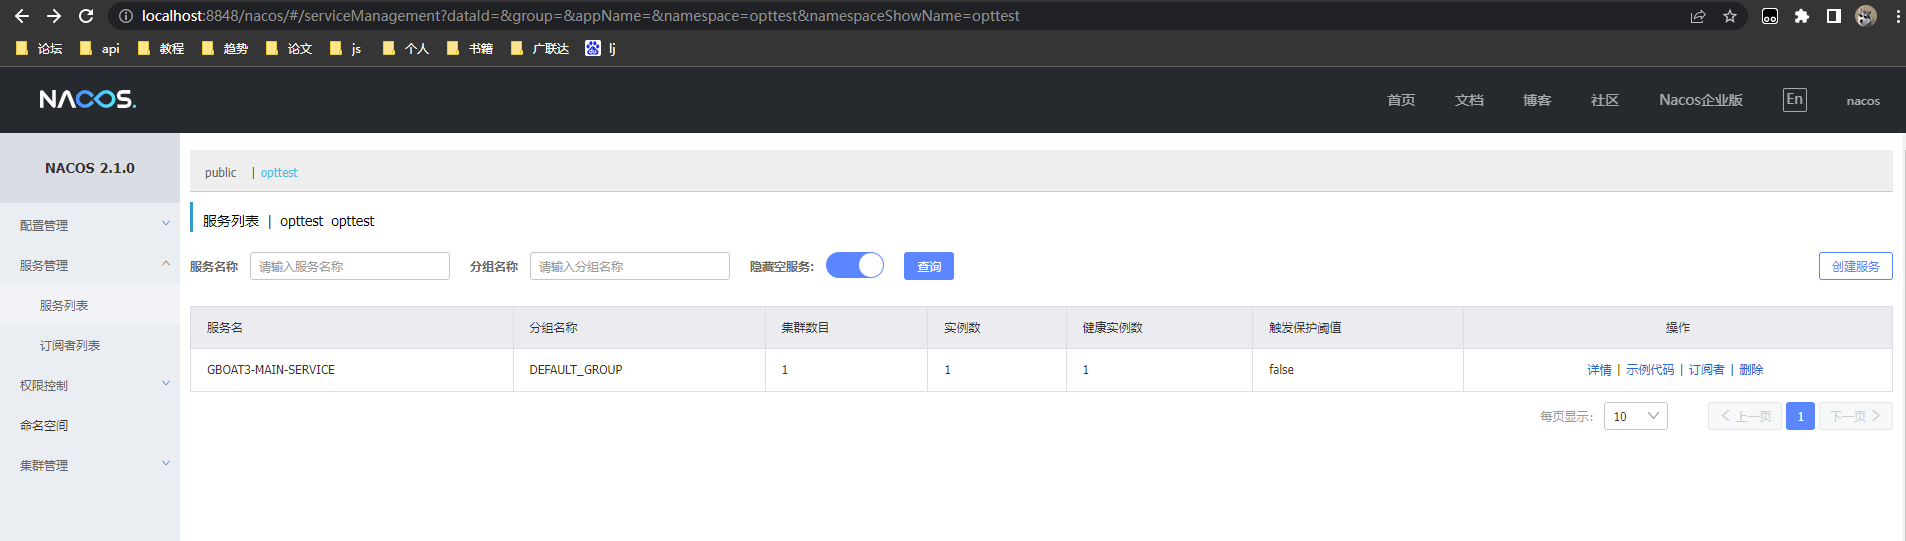Open nacos user menu

(1863, 101)
